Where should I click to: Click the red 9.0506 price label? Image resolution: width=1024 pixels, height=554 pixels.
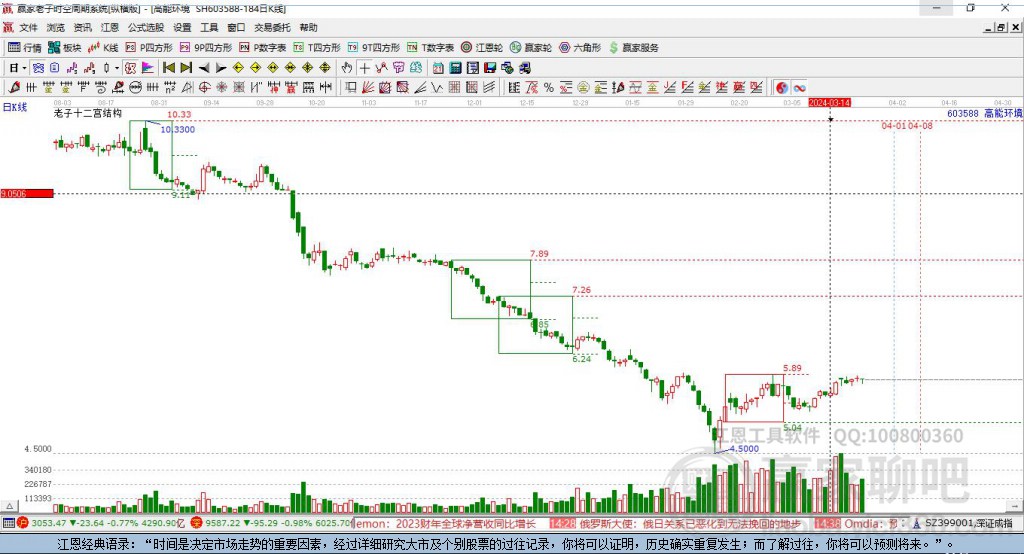[27, 193]
